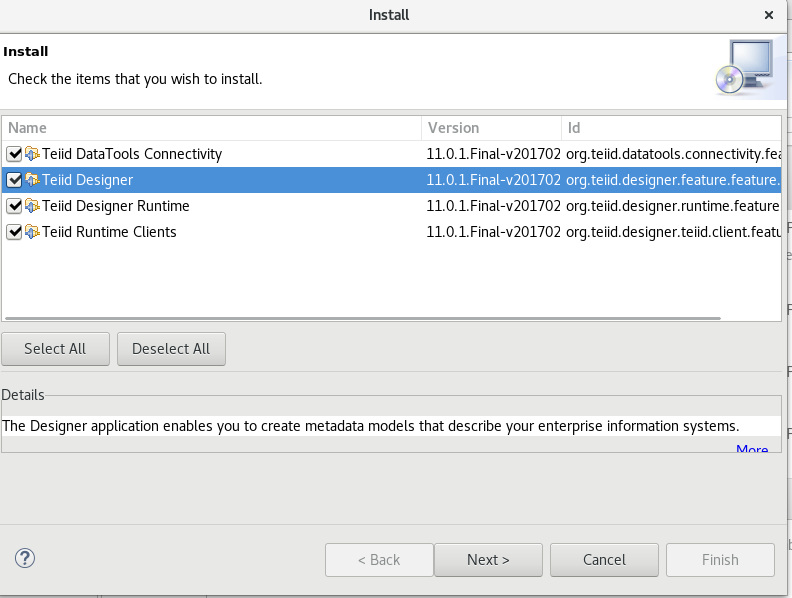Screen dimensions: 792x598
Task: Select the Teiid Designer row name
Action: click(x=87, y=180)
